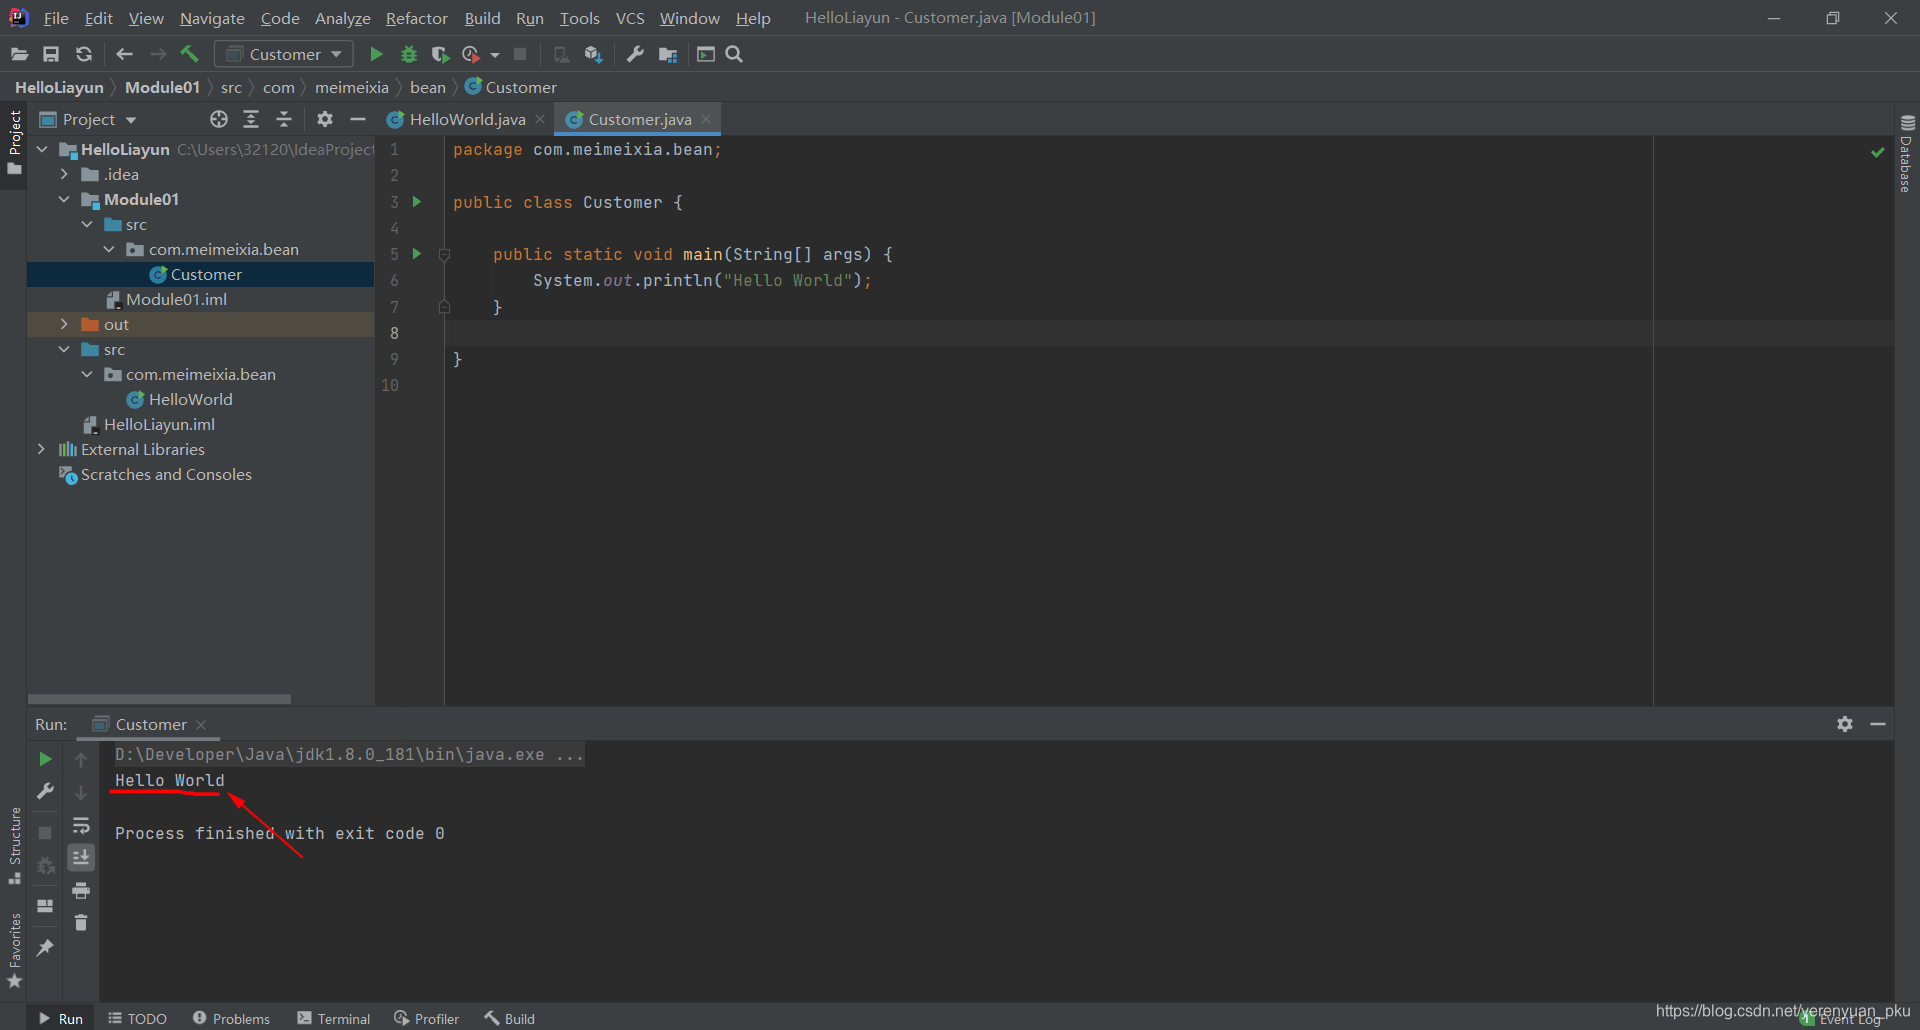The width and height of the screenshot is (1920, 1030).
Task: Open the File menu
Action: pos(56,18)
